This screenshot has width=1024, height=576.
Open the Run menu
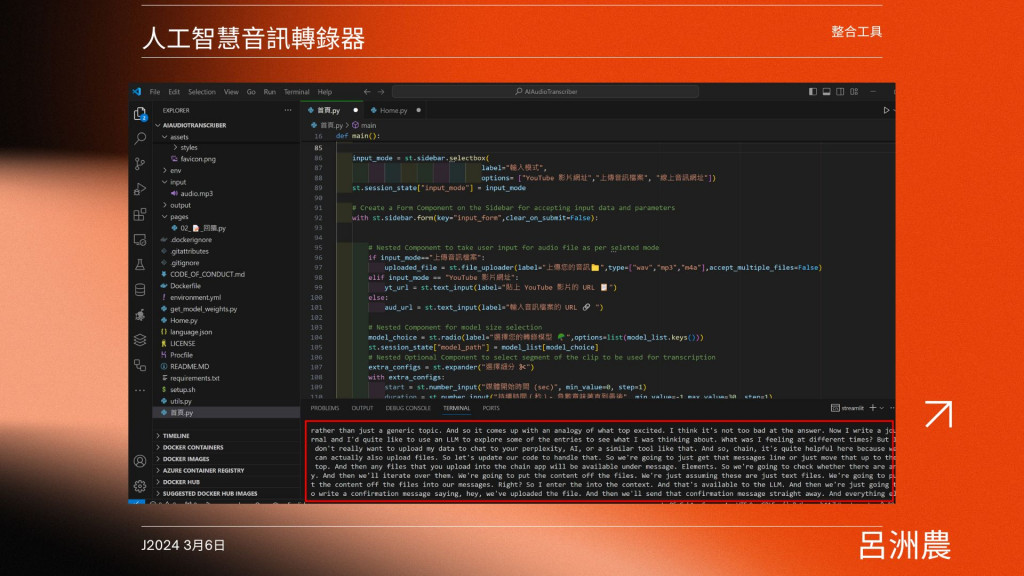coord(270,92)
